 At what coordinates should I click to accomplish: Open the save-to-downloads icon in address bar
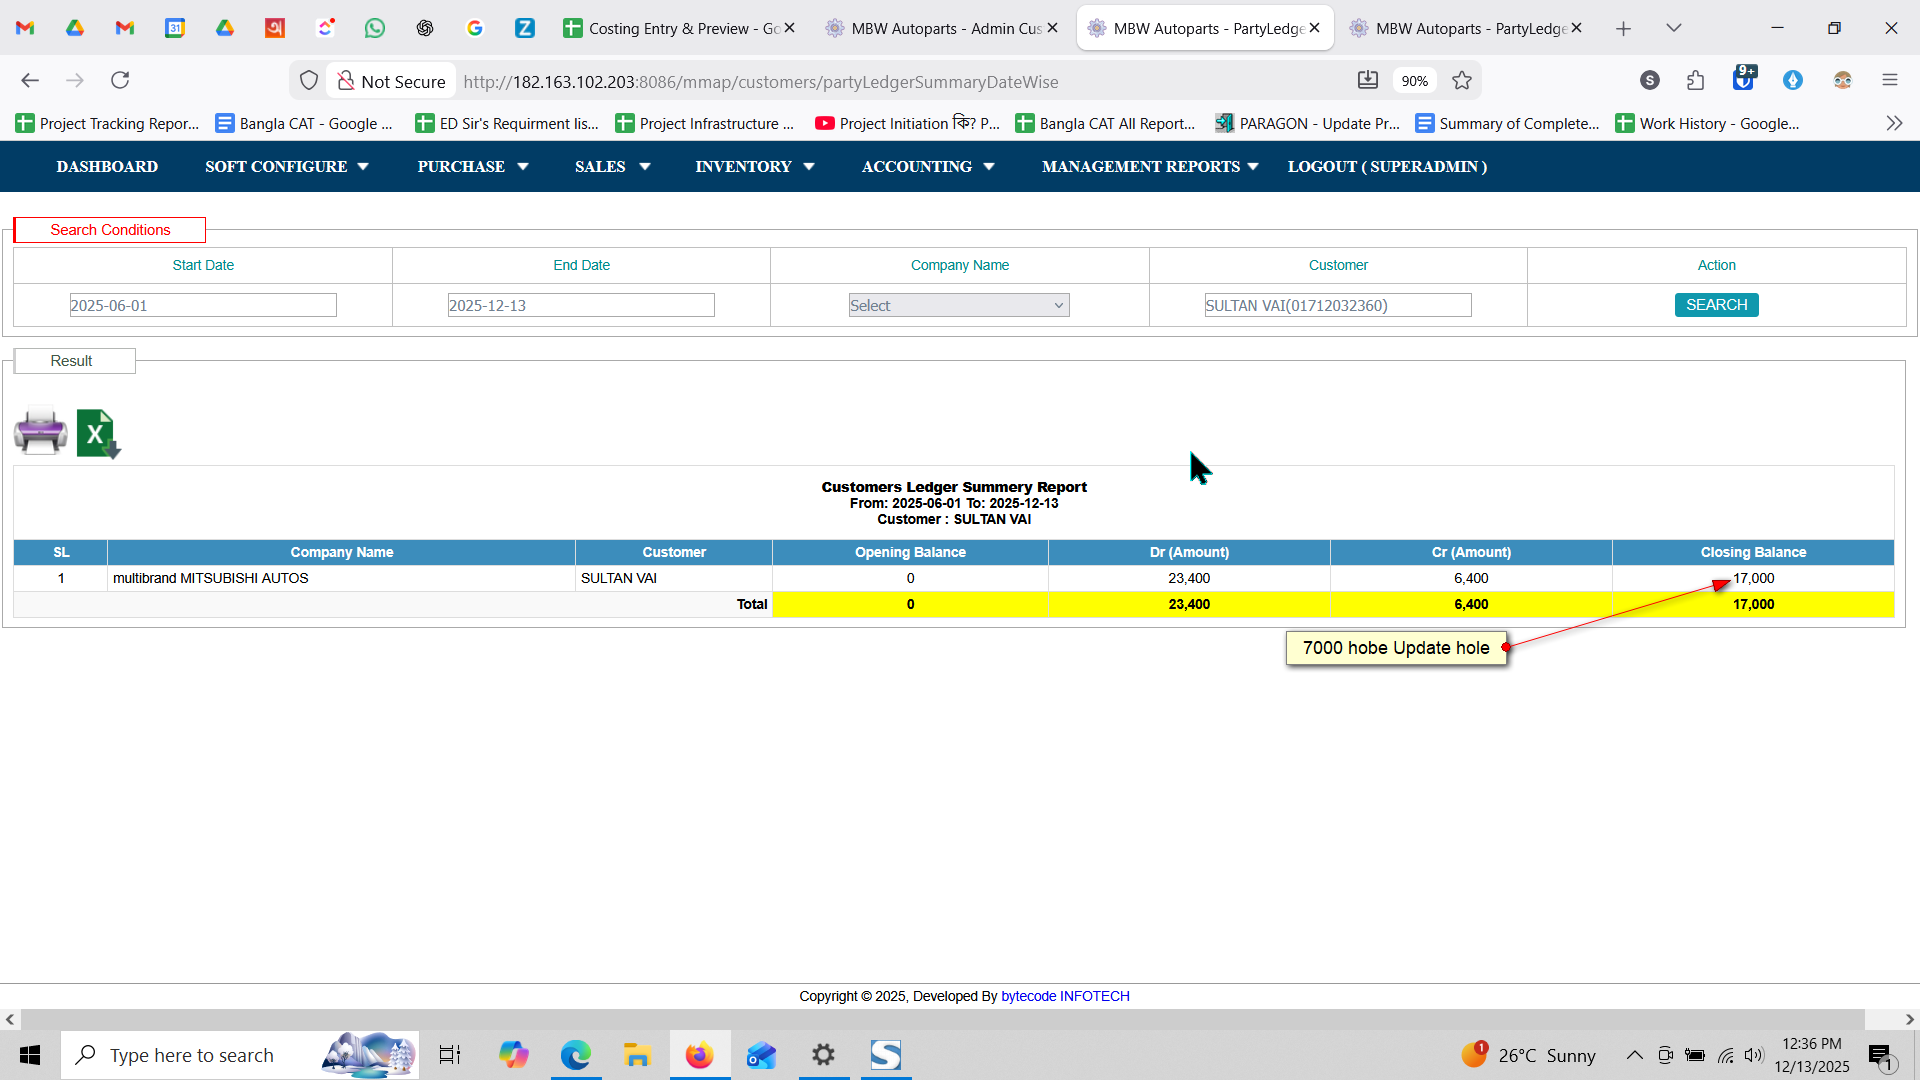click(1367, 80)
